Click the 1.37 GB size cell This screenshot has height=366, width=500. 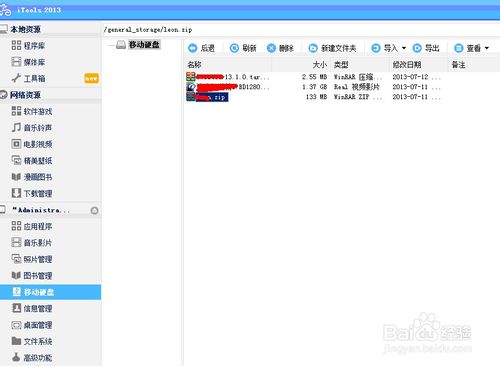pyautogui.click(x=314, y=87)
